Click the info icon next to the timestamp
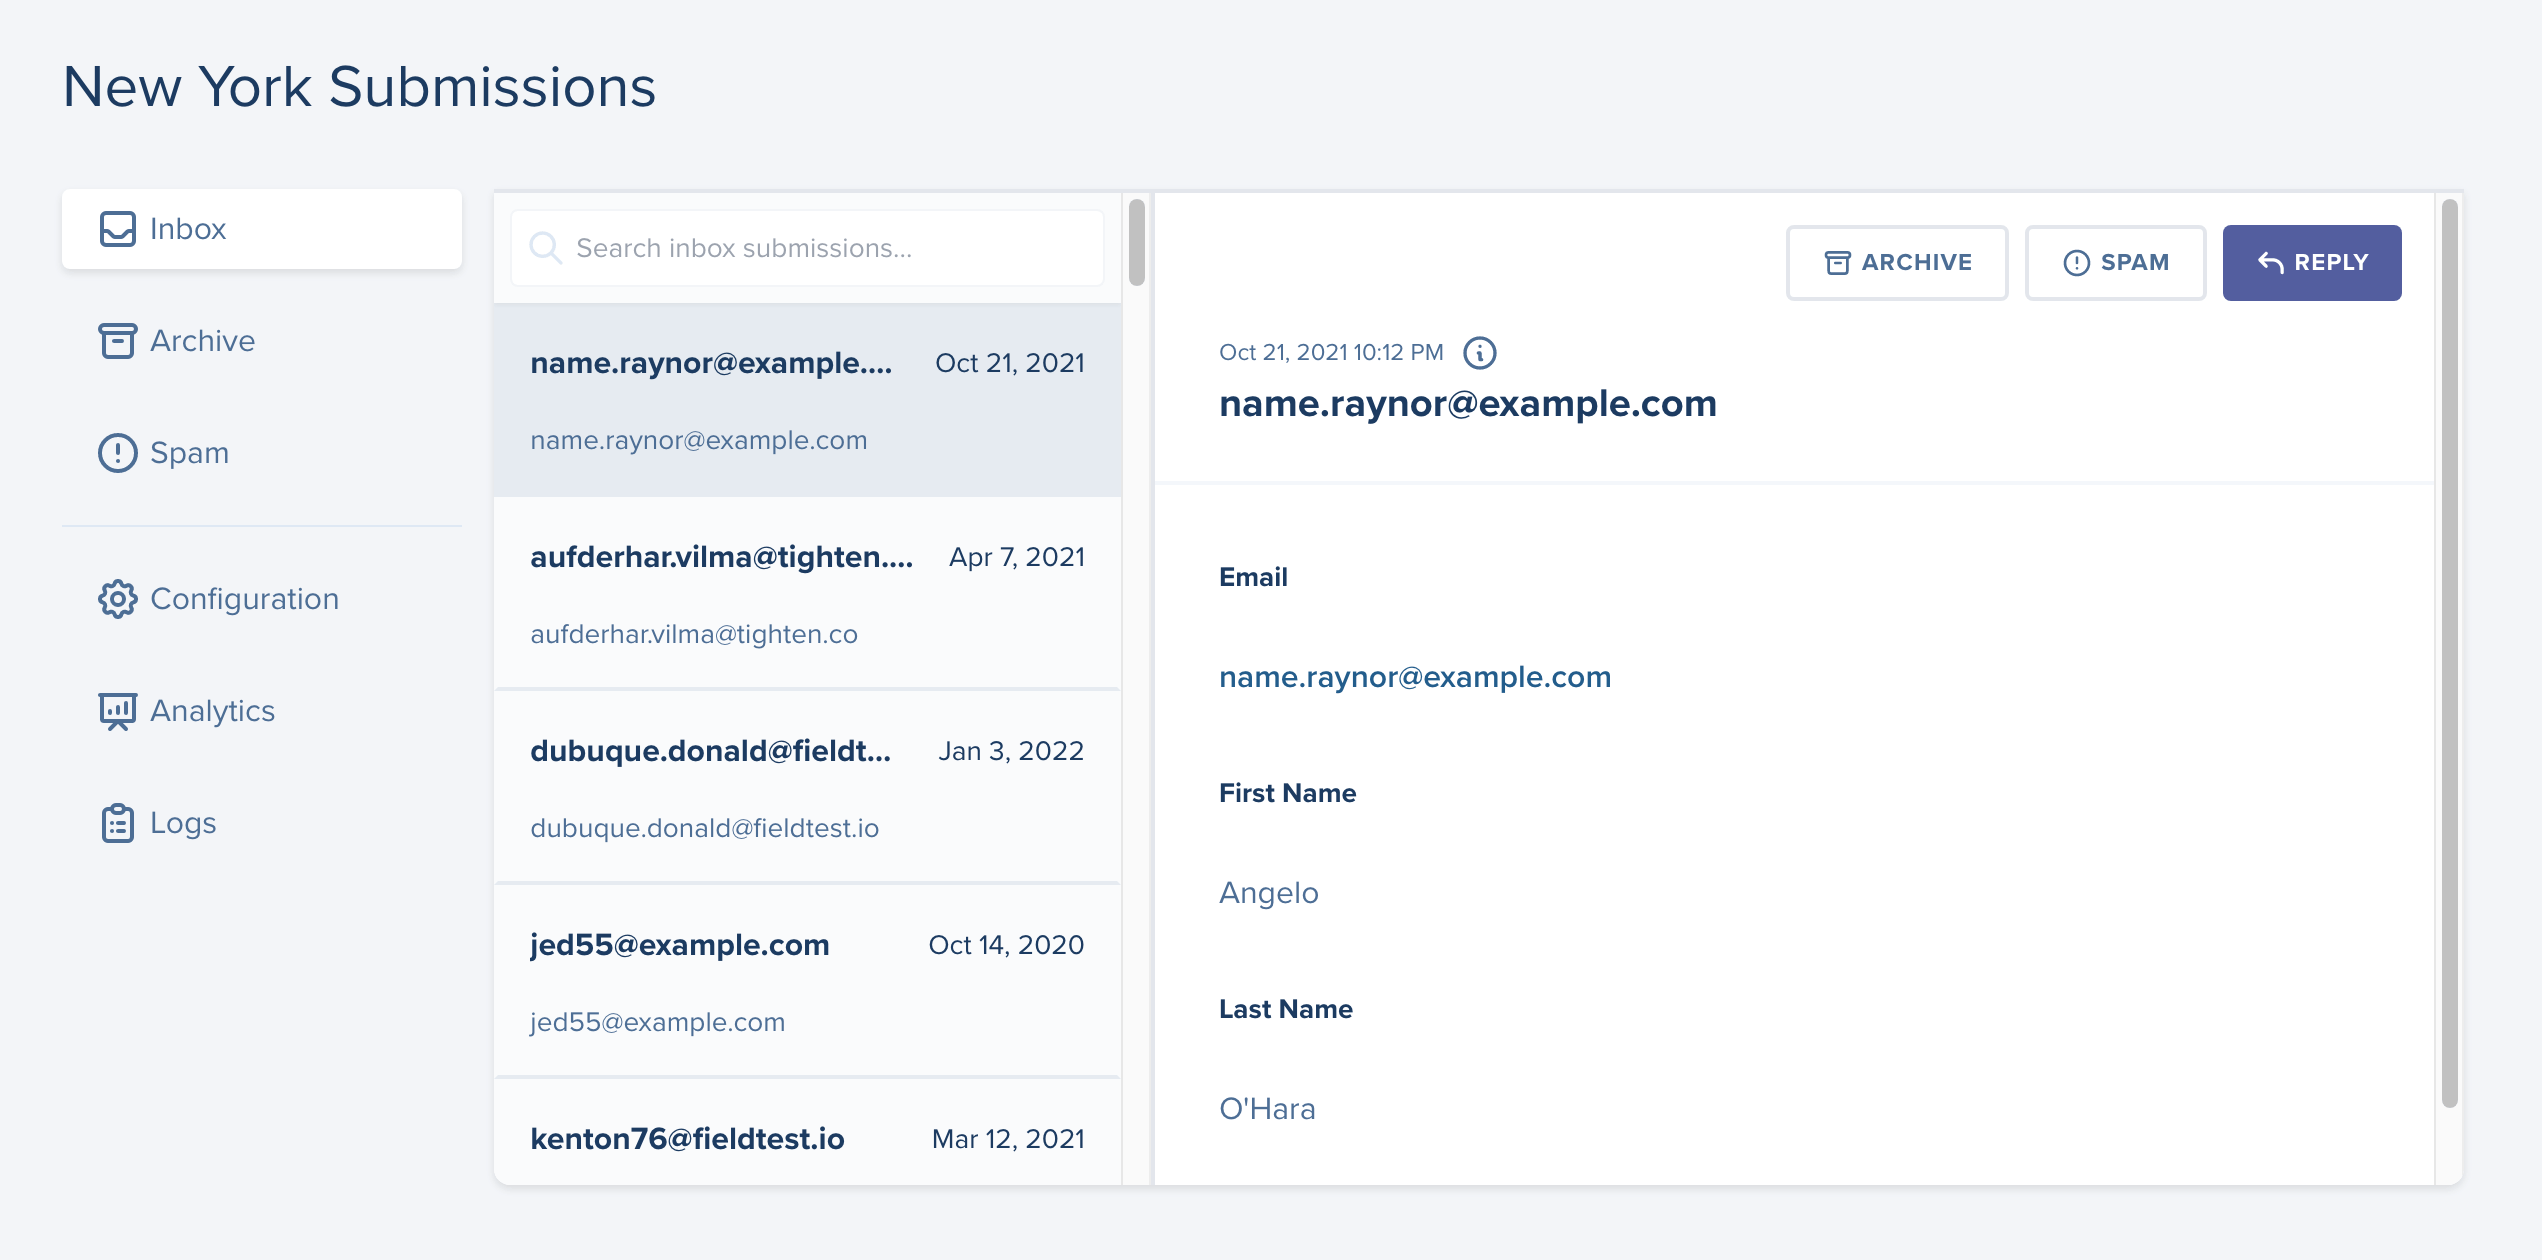 point(1482,352)
